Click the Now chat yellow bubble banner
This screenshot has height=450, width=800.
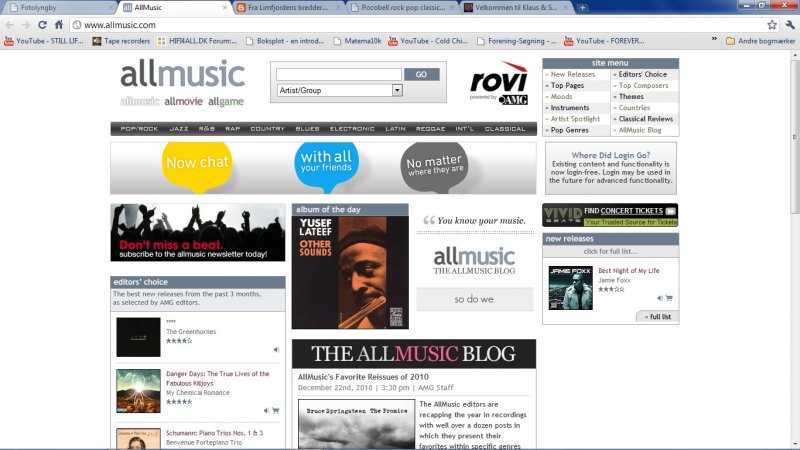coord(197,166)
